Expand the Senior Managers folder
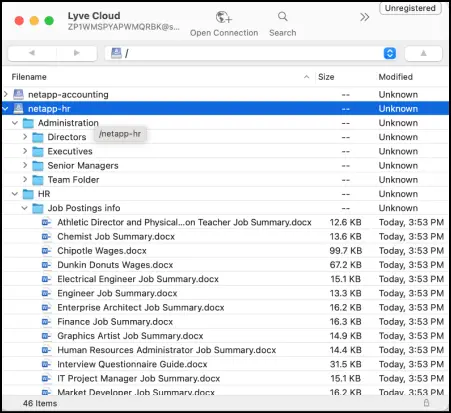Screen dimensions: 451x413 tap(25, 165)
